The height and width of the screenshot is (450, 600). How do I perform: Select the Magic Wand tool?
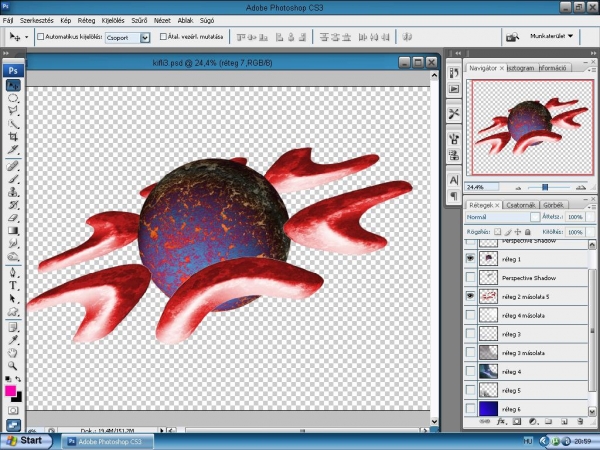13,124
